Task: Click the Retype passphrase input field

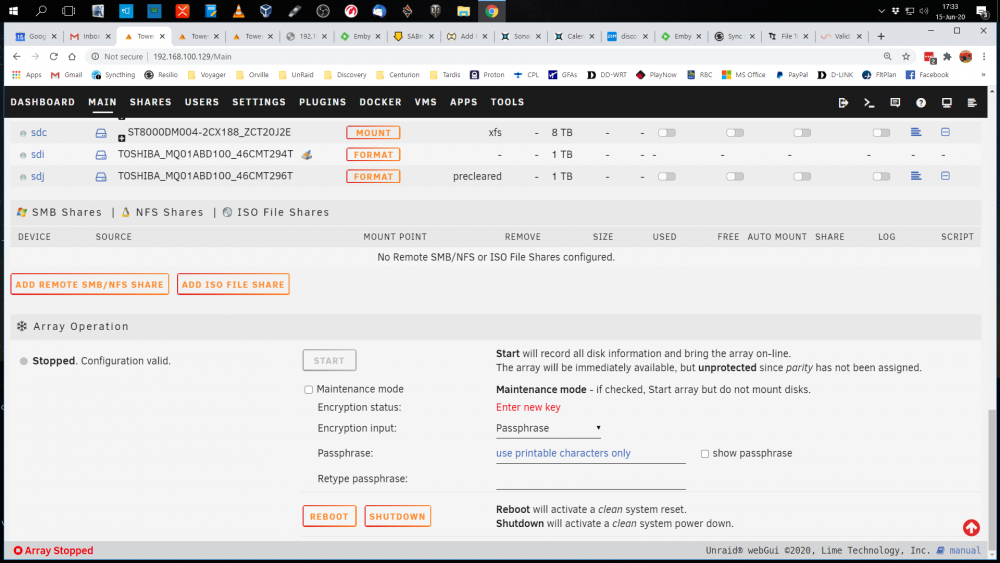Action: (x=591, y=479)
